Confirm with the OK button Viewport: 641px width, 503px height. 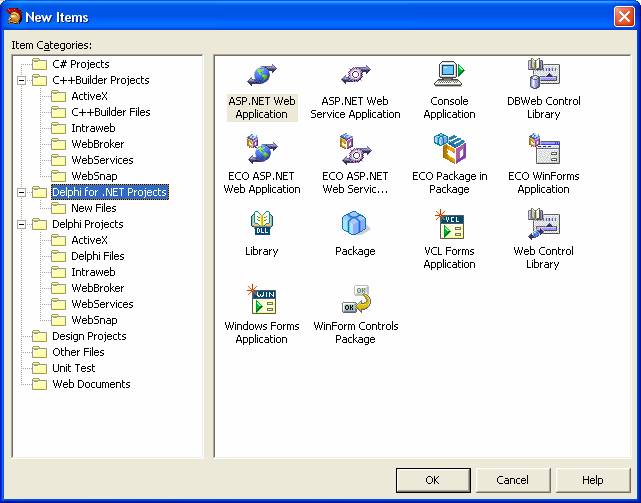433,480
